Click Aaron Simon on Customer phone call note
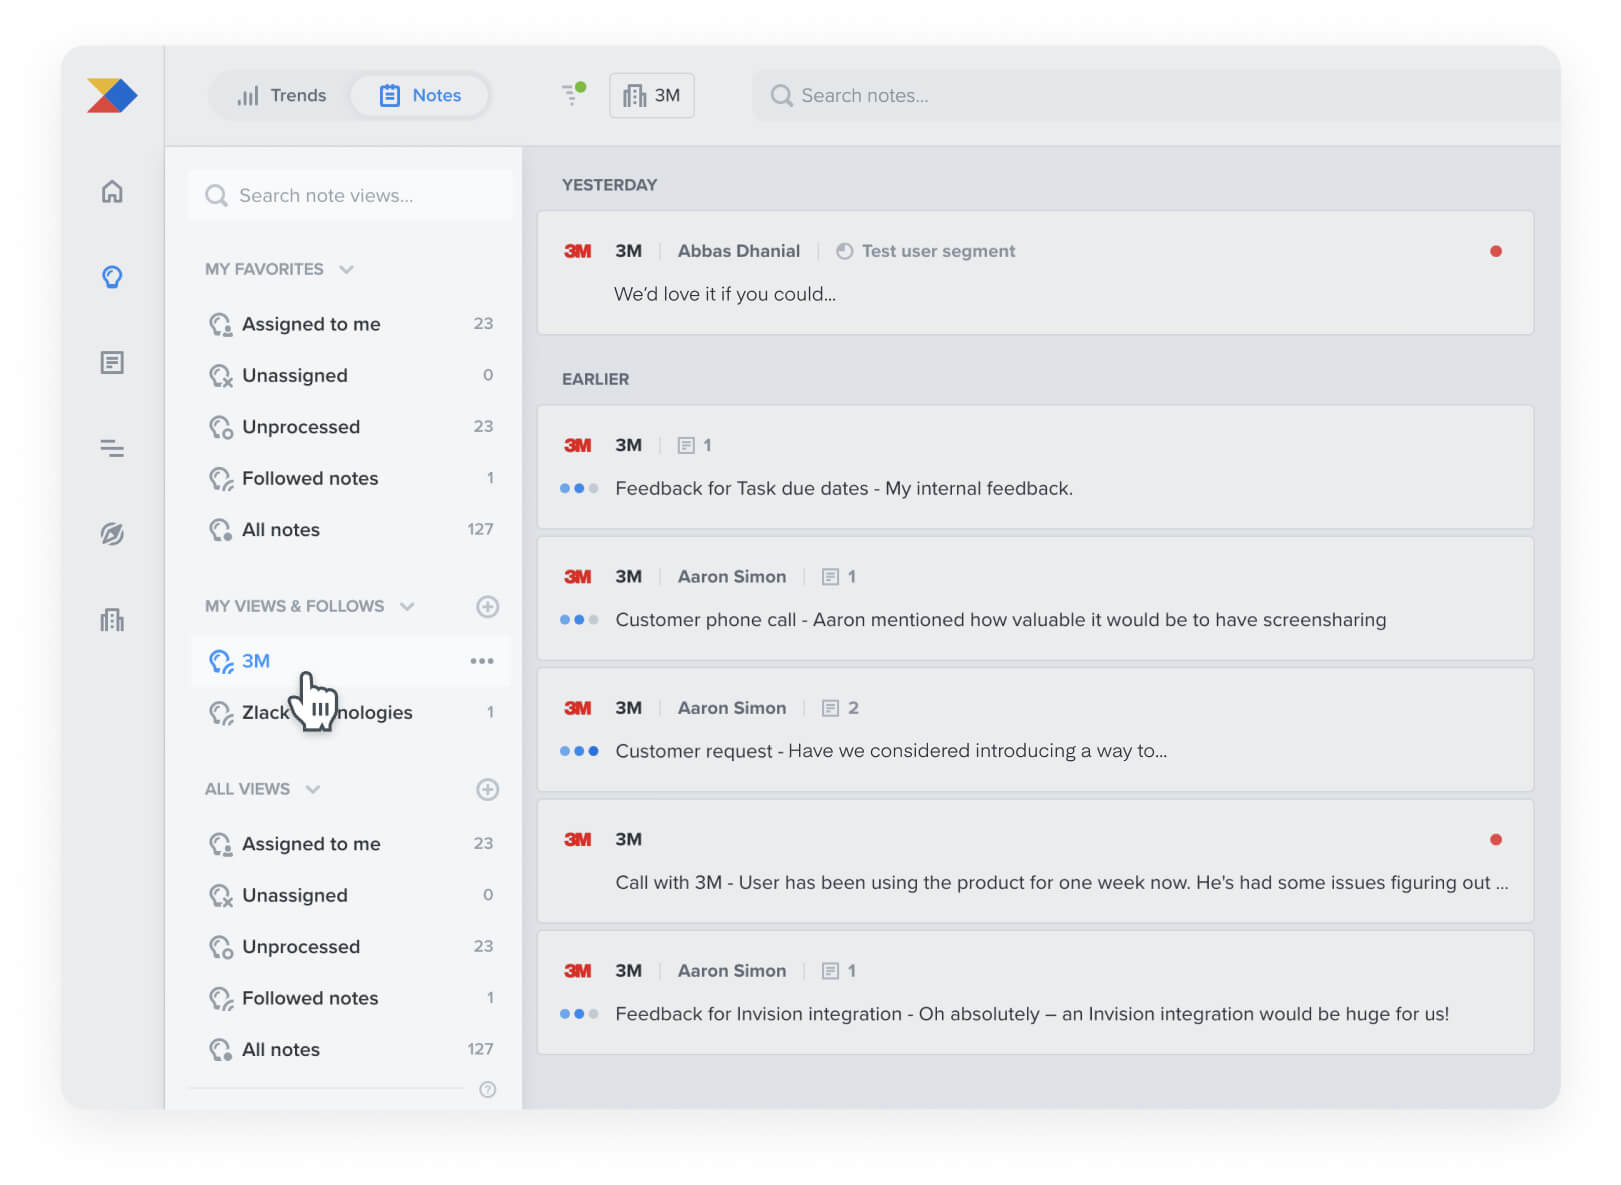 (x=732, y=577)
